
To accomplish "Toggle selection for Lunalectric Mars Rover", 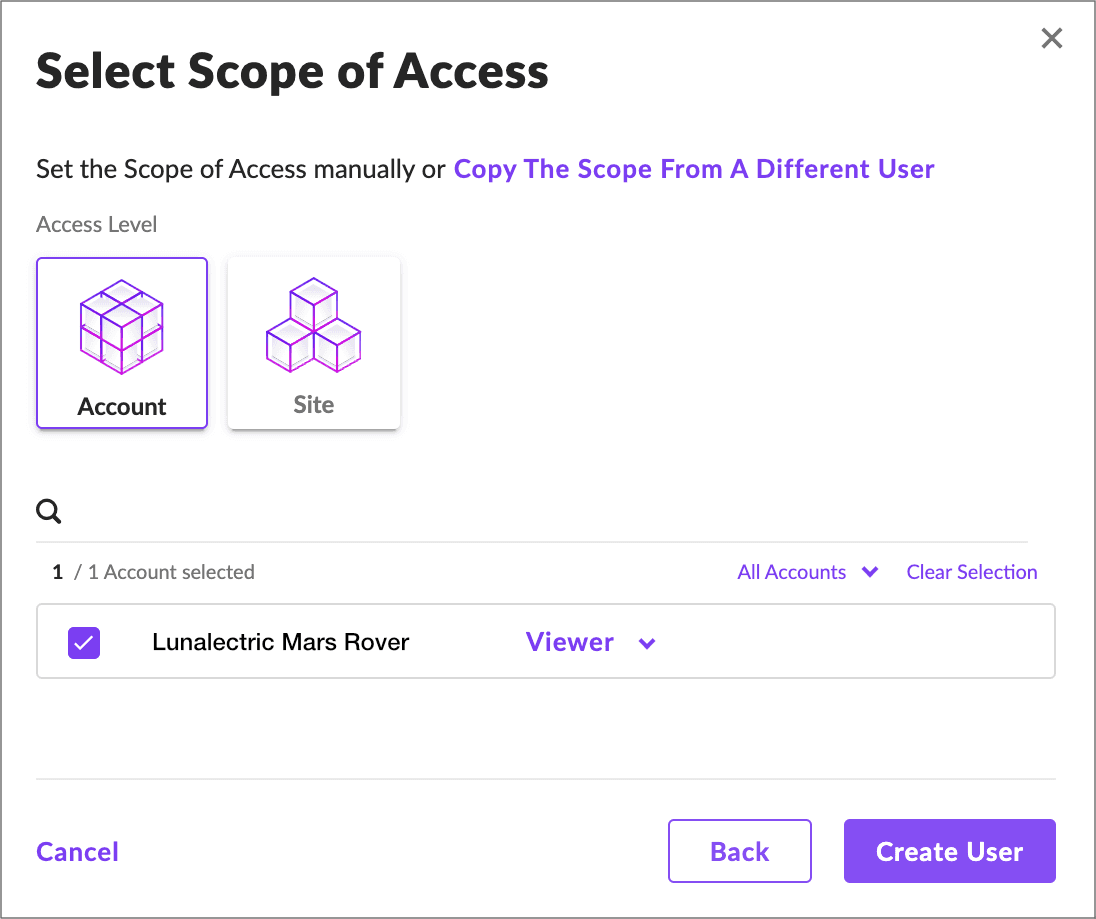I will (x=83, y=642).
